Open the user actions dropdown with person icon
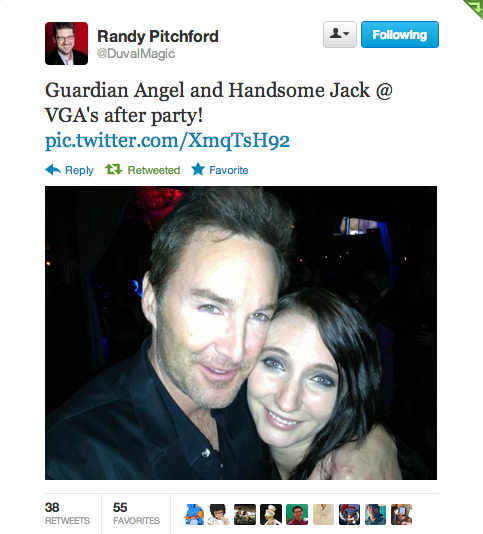The width and height of the screenshot is (483, 534). point(340,34)
